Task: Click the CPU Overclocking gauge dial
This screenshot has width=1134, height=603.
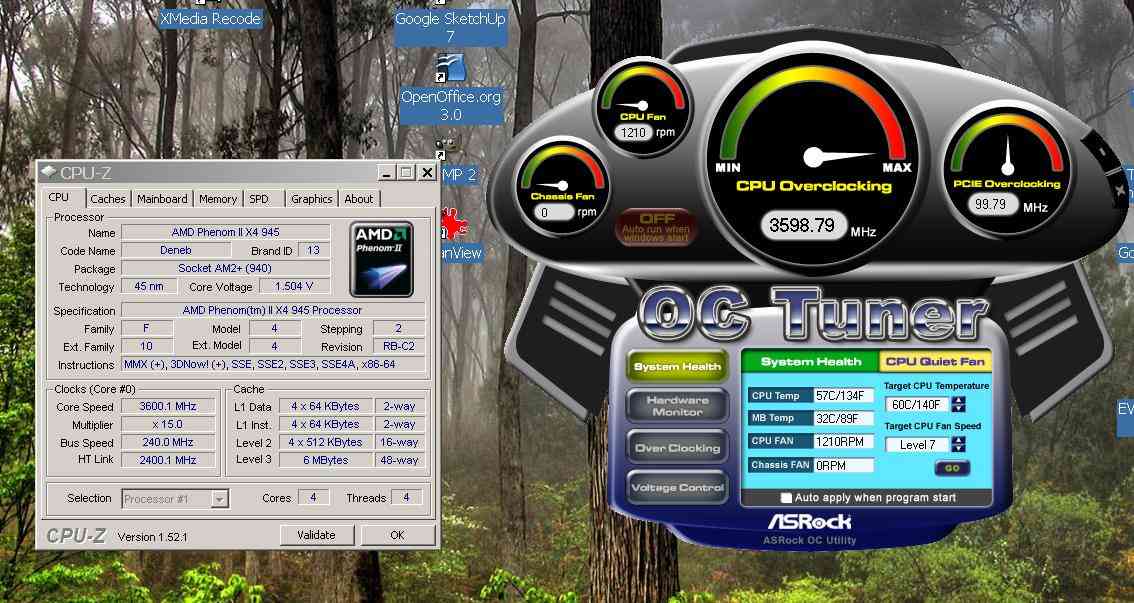Action: 814,155
